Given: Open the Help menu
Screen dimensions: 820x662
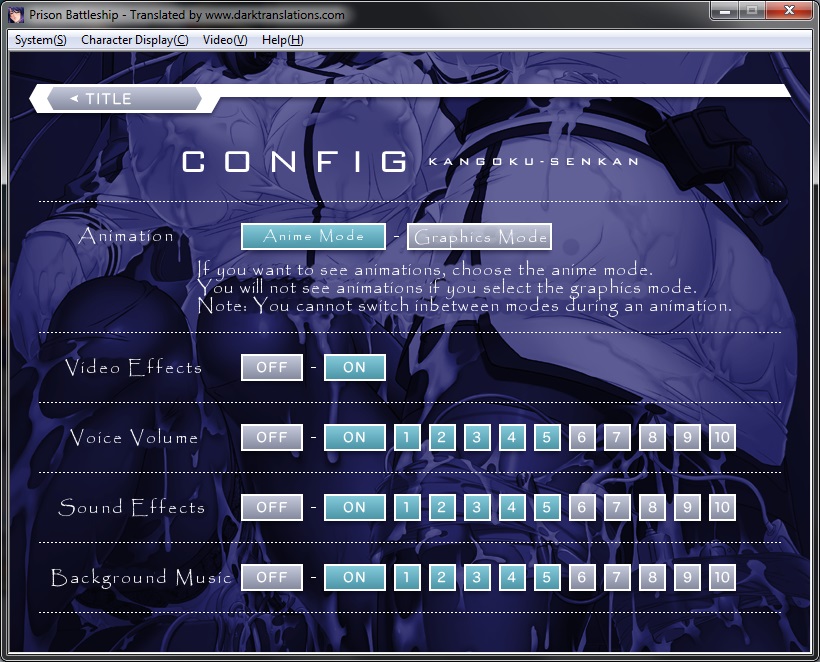Looking at the screenshot, I should [282, 40].
